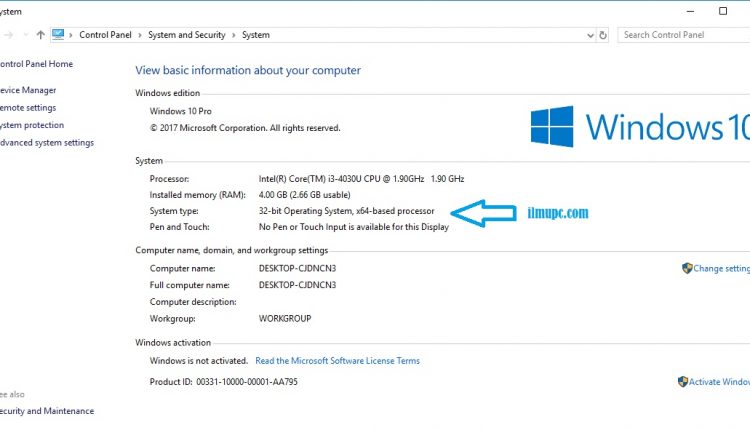Click the 4.00 GB (2.66 GB usable) value
Screen dimensions: 750x430
click(304, 195)
